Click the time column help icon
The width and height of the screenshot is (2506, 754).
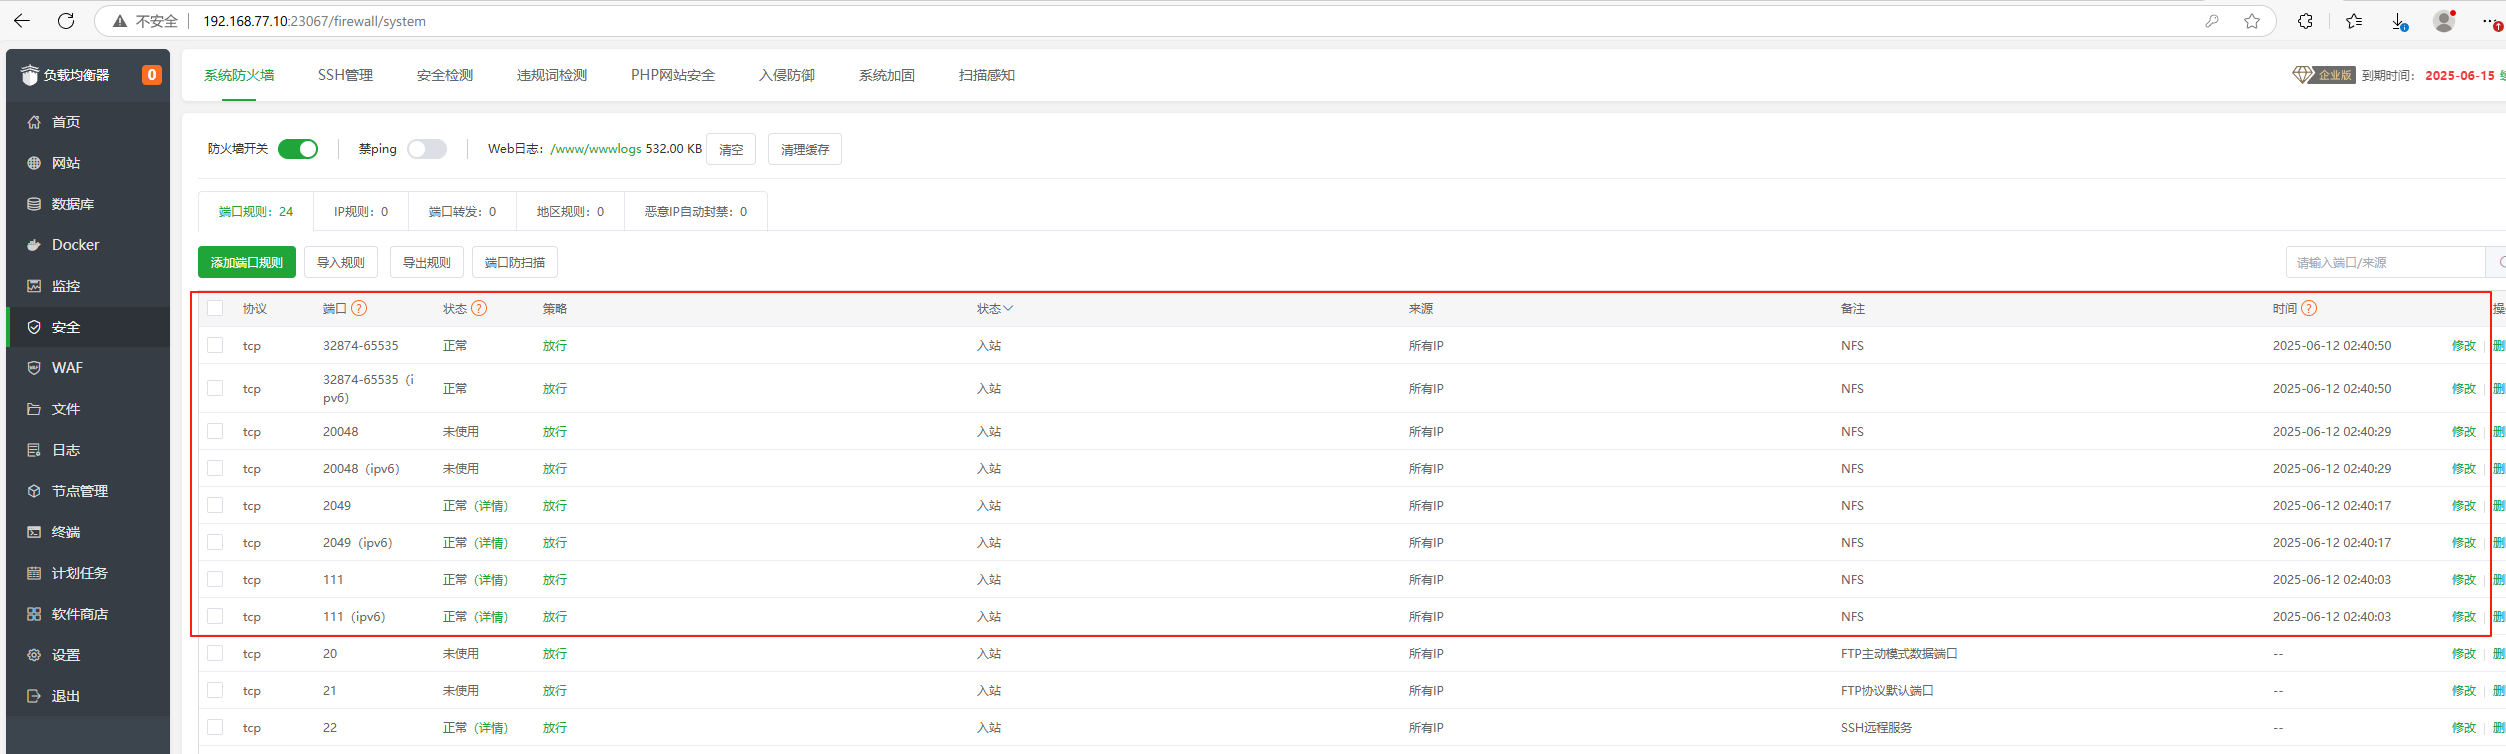(x=2309, y=309)
